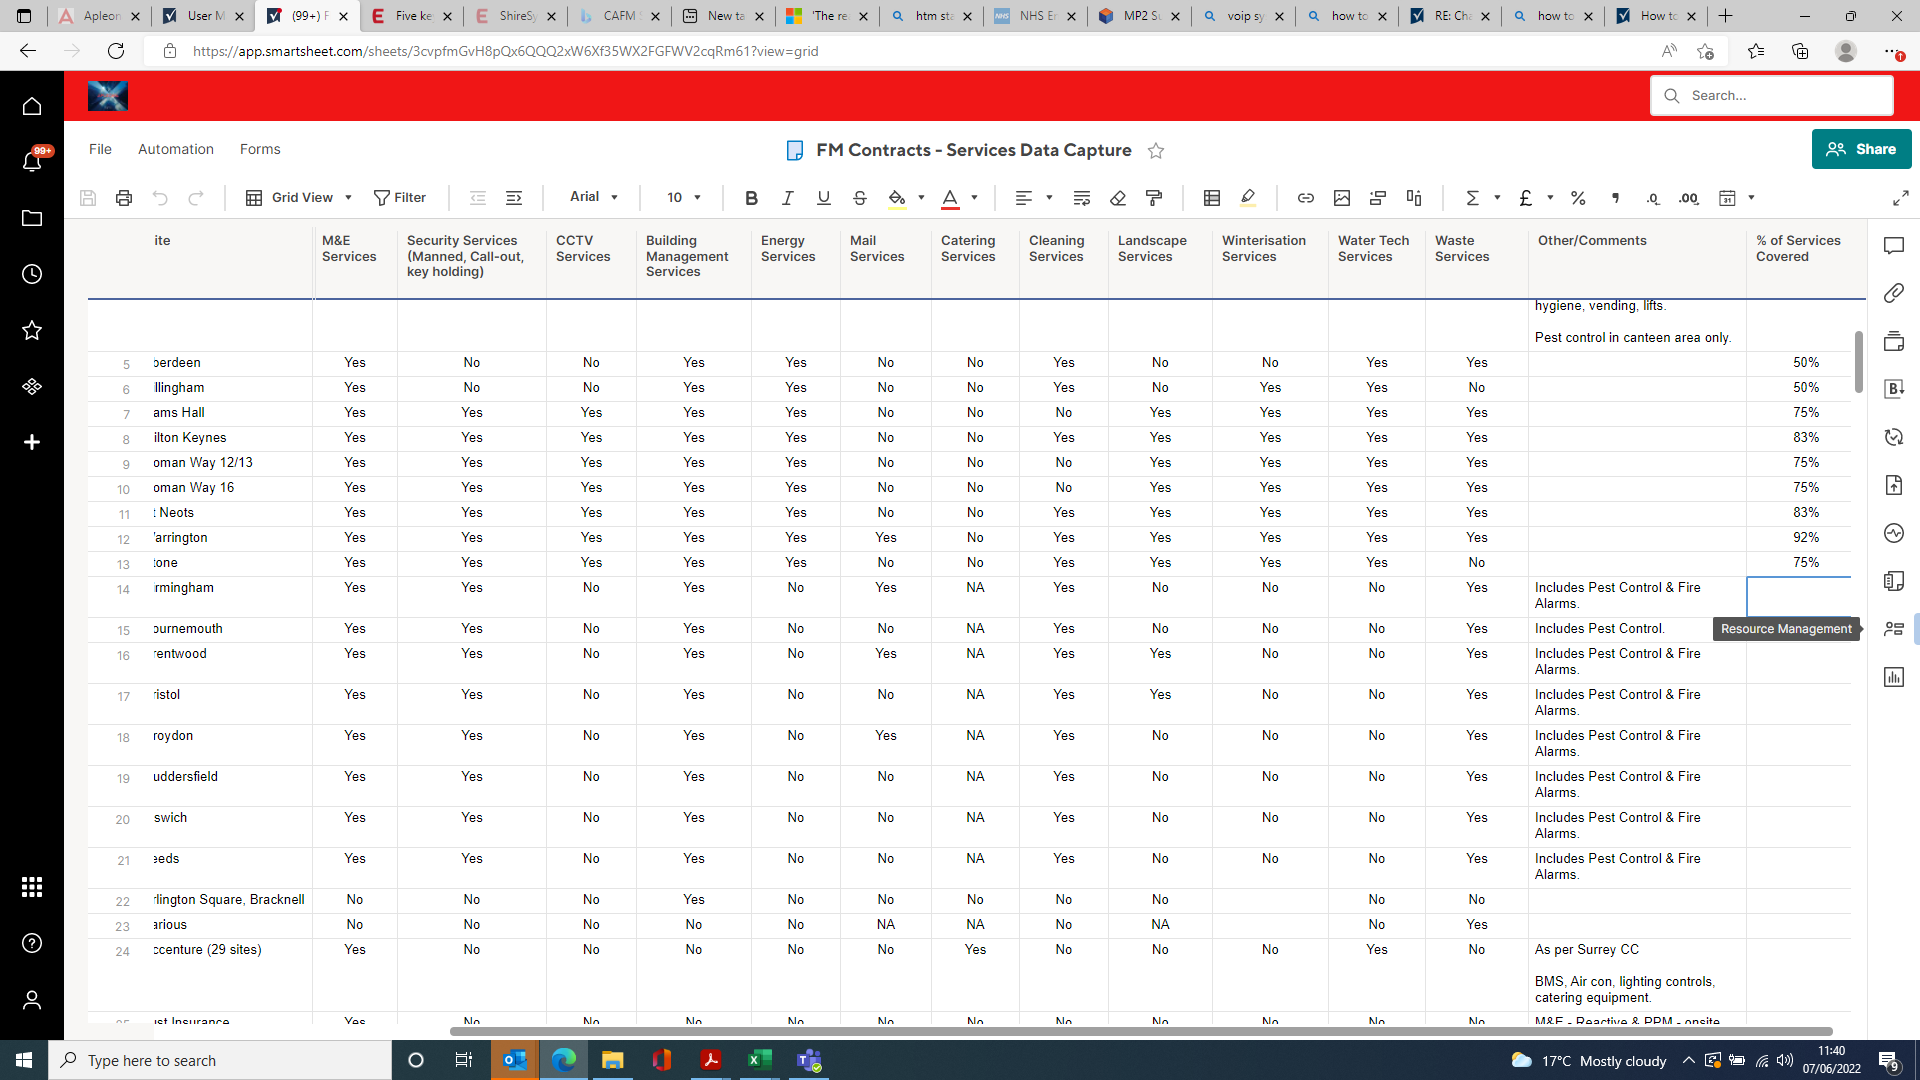Expand the date format dropdown arrow
The height and width of the screenshot is (1080, 1920).
(1751, 198)
